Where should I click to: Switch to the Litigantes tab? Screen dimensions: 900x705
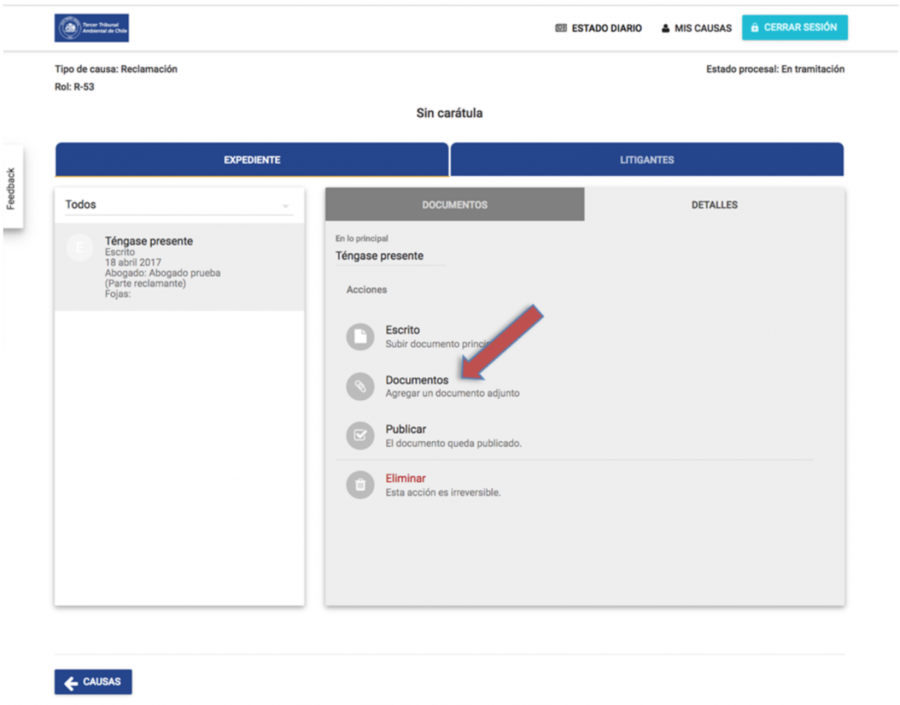coord(647,160)
